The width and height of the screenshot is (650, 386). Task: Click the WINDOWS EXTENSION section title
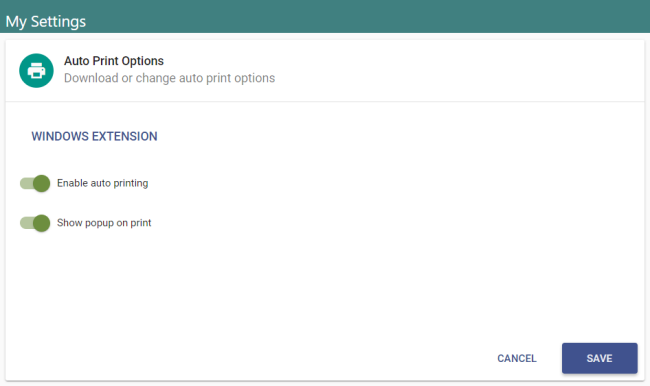pyautogui.click(x=95, y=136)
